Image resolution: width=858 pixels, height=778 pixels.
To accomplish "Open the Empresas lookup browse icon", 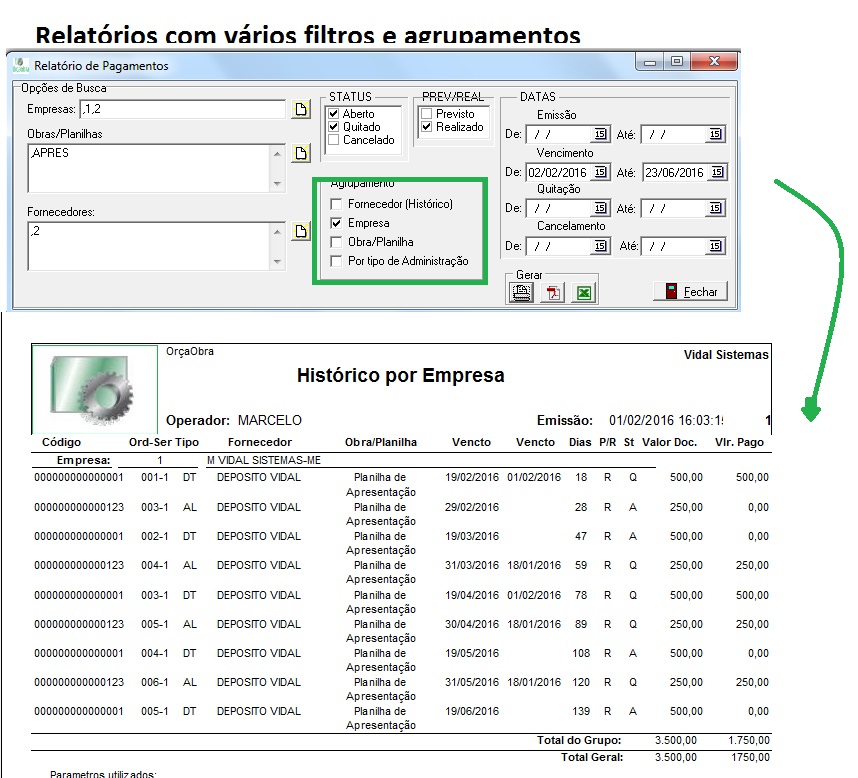I will (x=301, y=110).
